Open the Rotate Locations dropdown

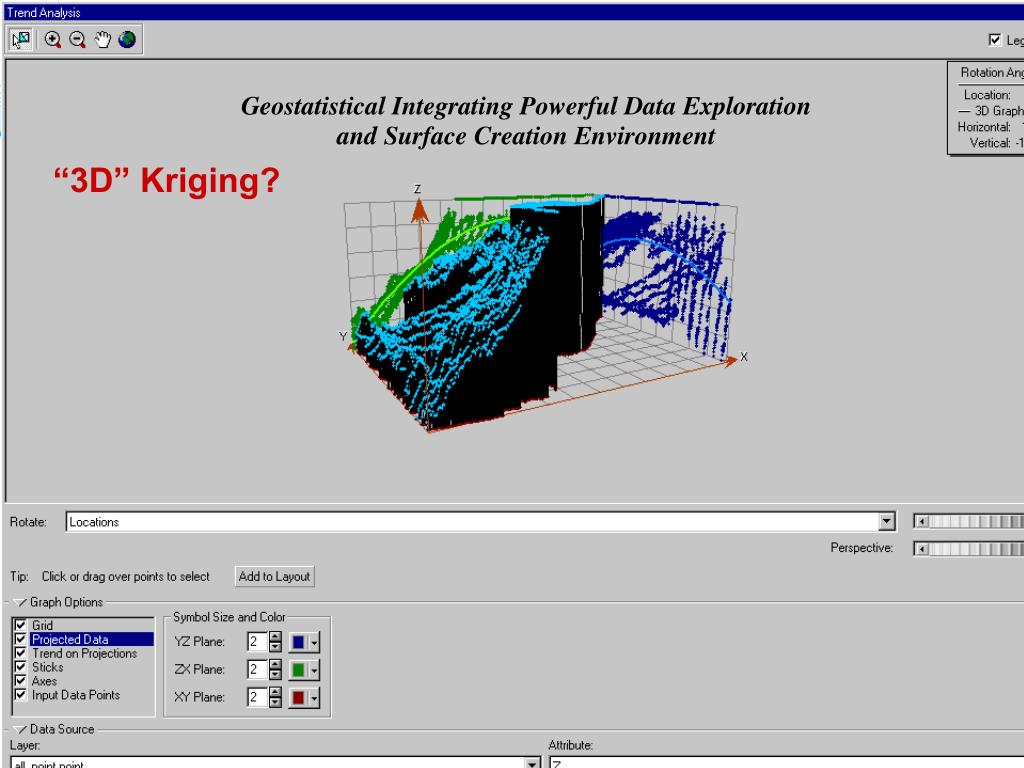click(x=886, y=521)
